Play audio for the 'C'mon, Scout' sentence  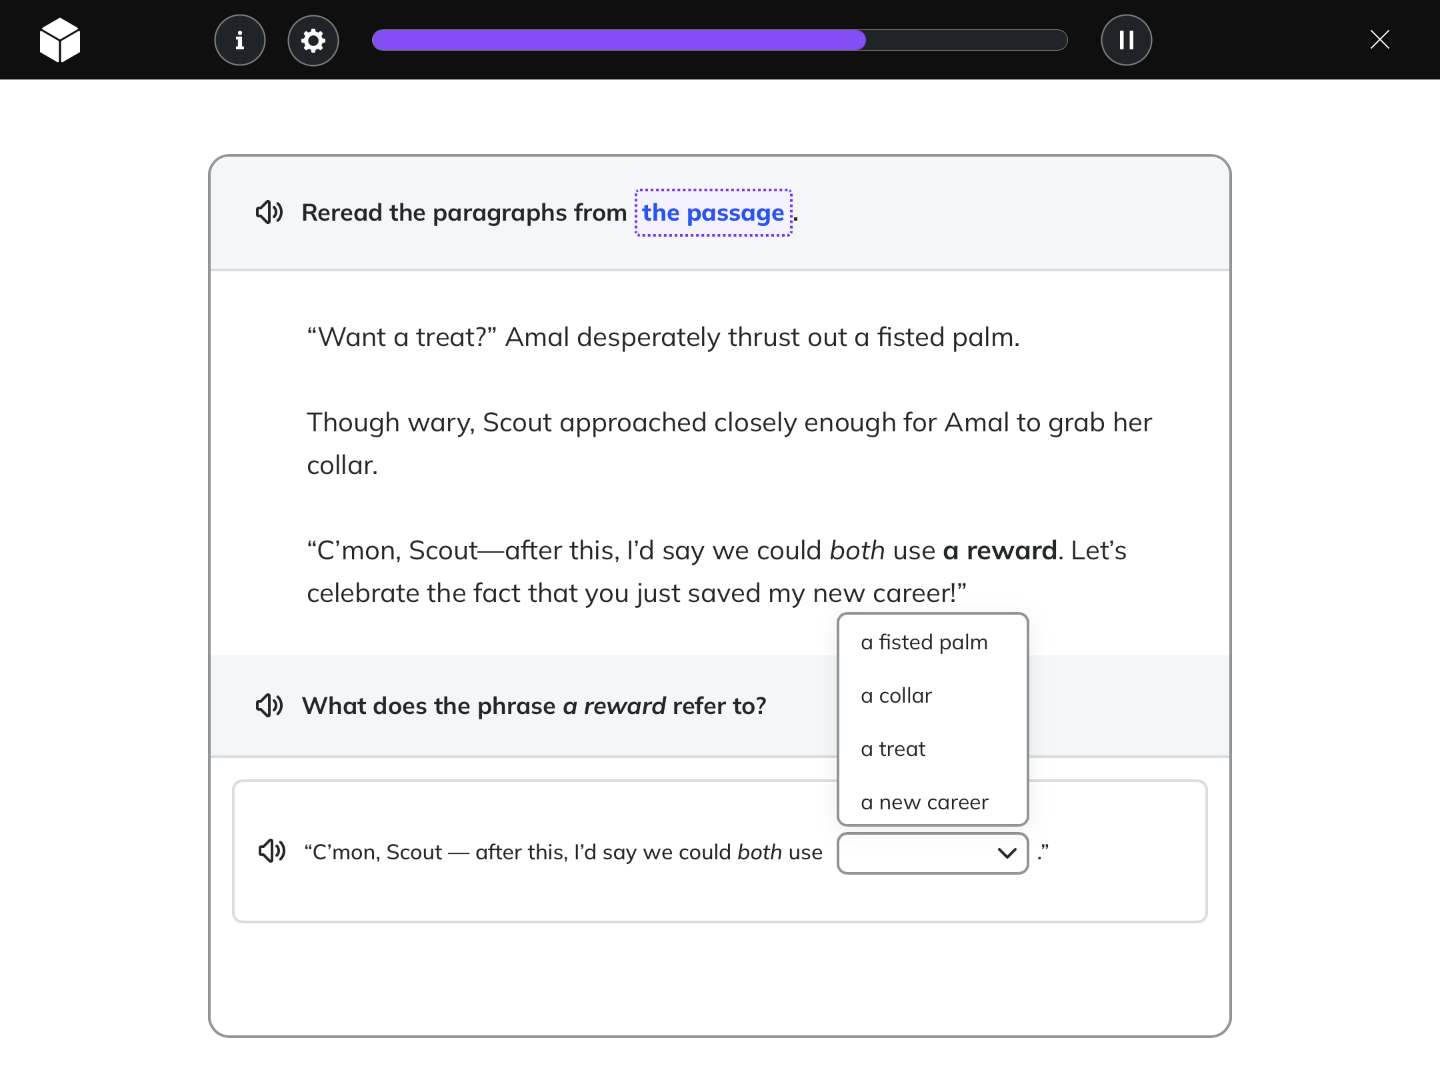(272, 851)
